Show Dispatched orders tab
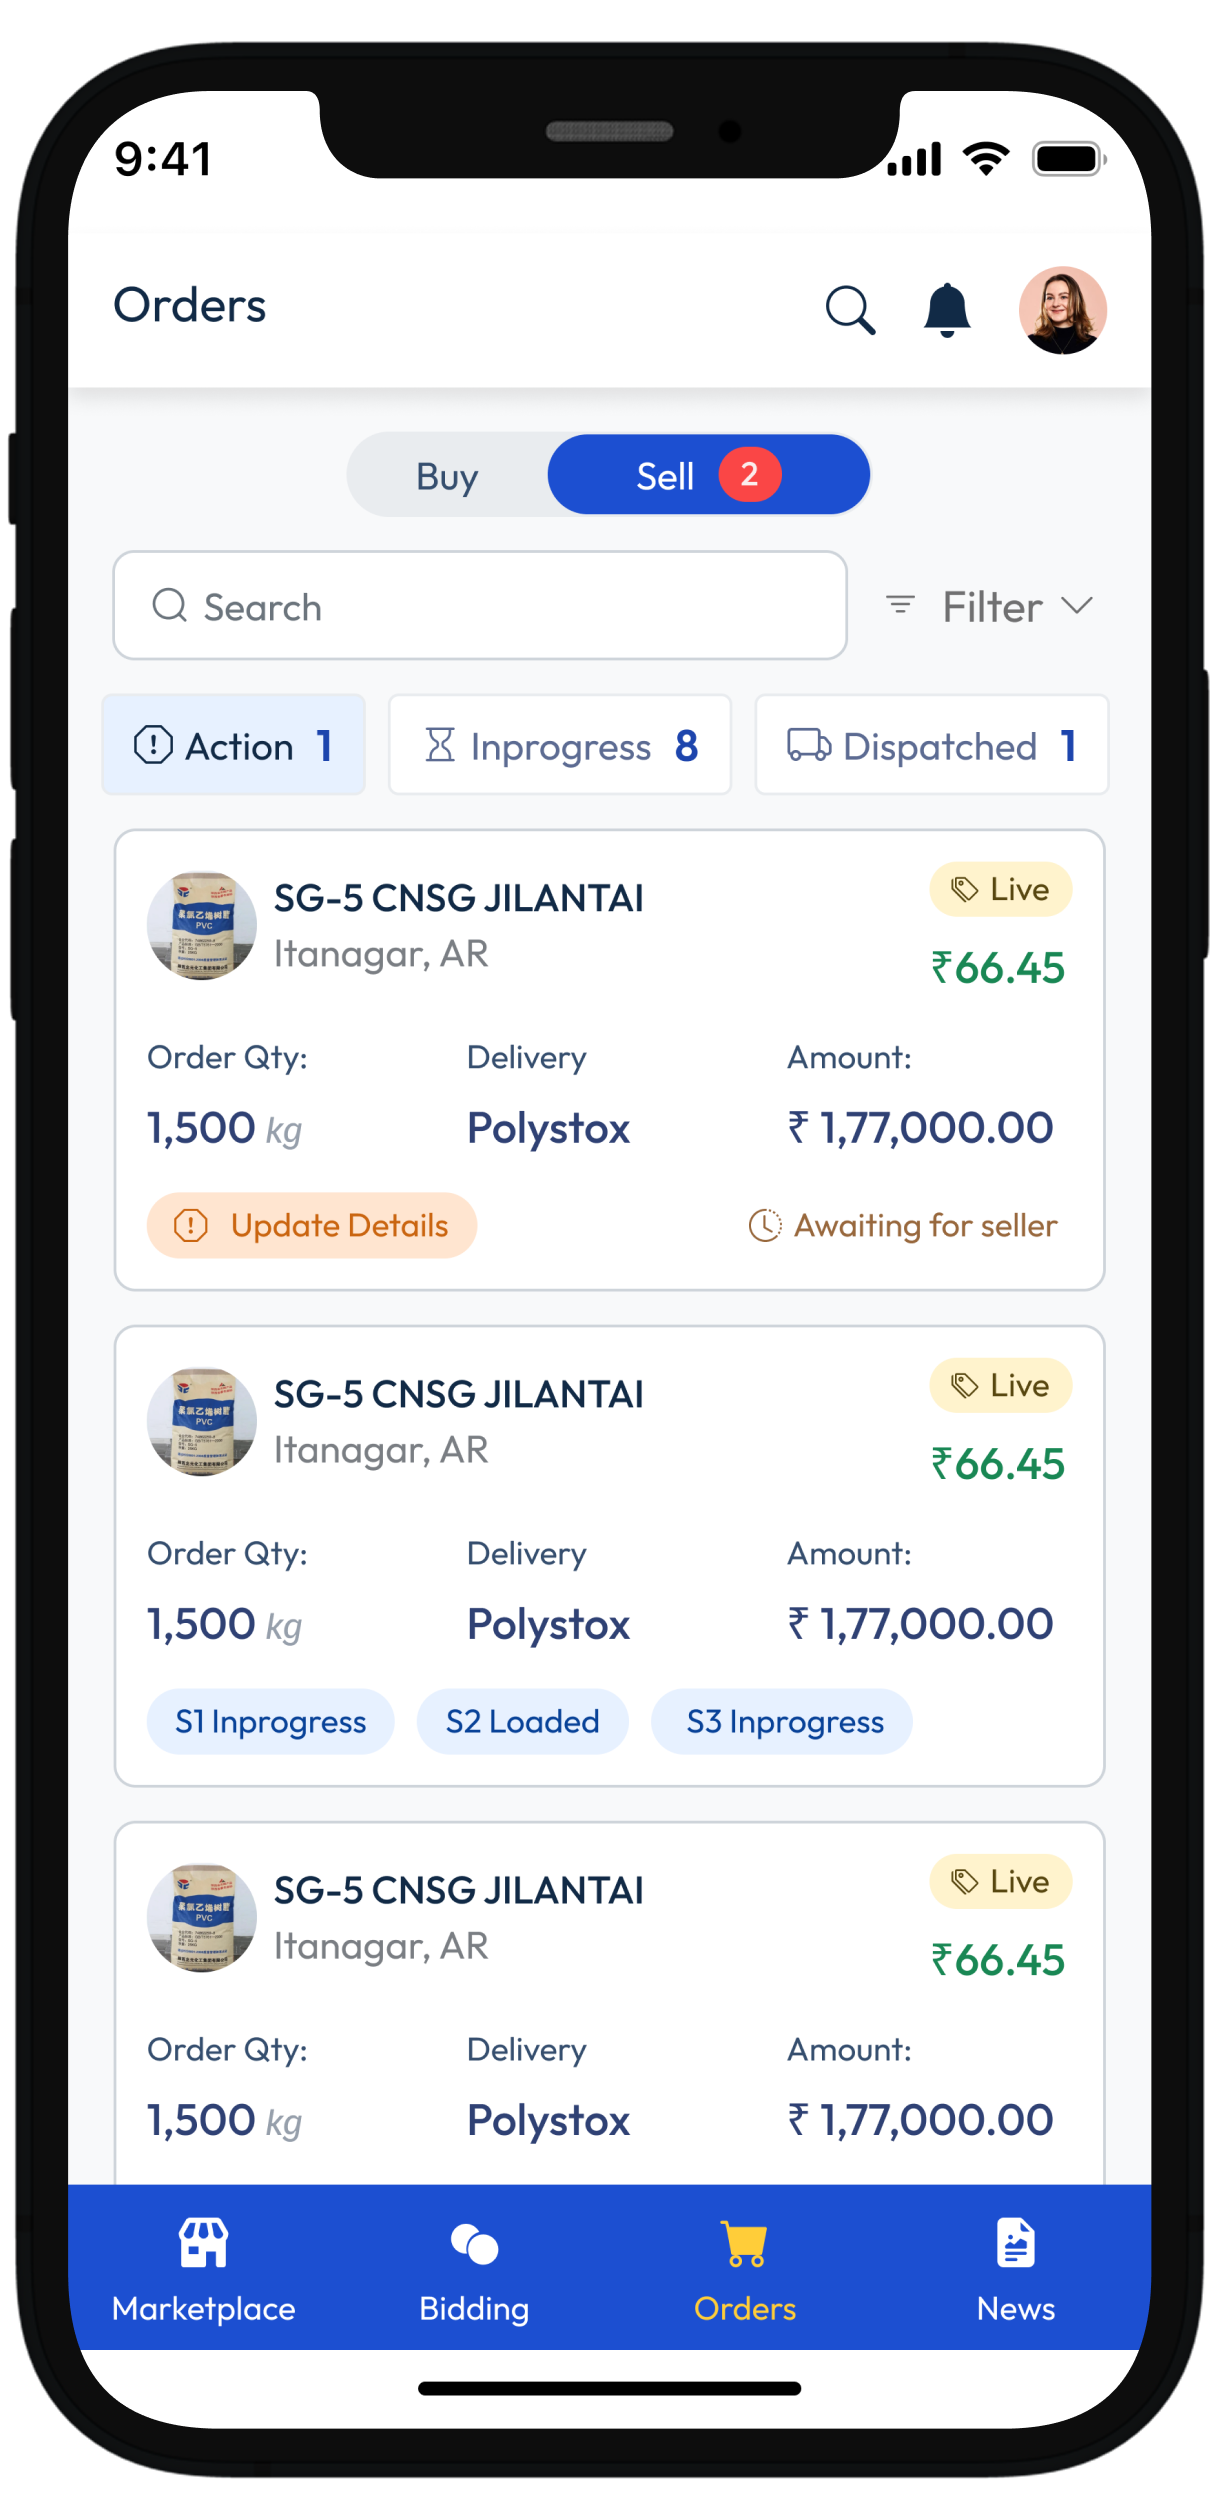 (932, 746)
